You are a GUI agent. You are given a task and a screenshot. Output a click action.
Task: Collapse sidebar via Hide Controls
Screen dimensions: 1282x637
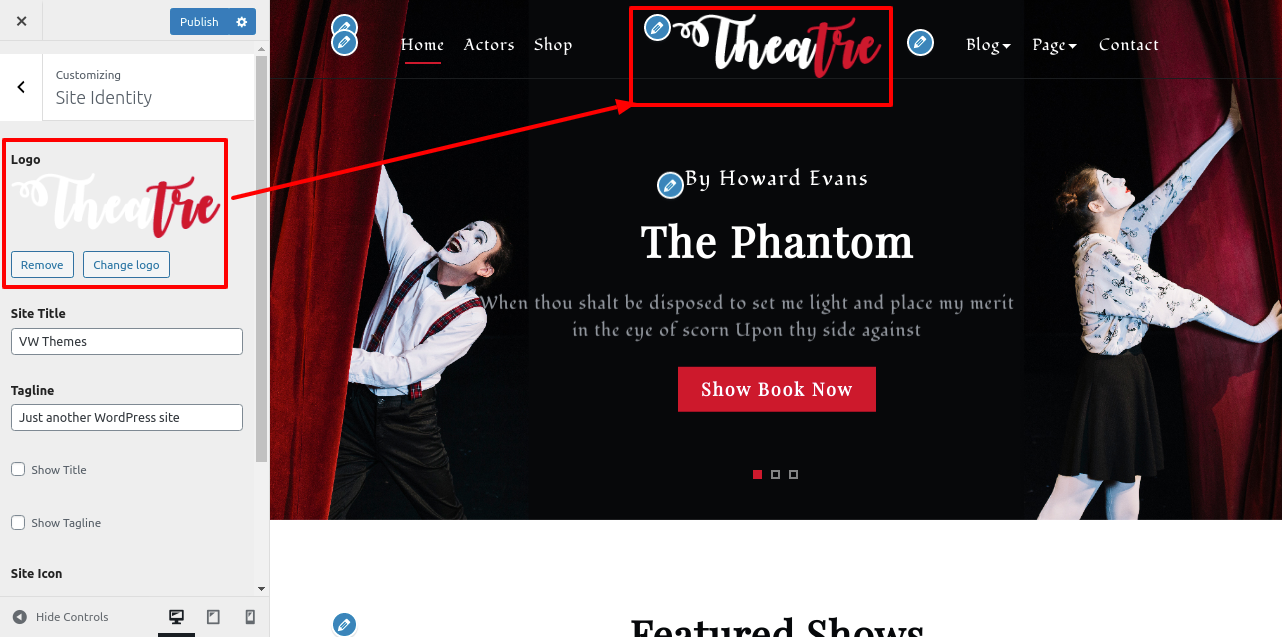click(x=61, y=617)
